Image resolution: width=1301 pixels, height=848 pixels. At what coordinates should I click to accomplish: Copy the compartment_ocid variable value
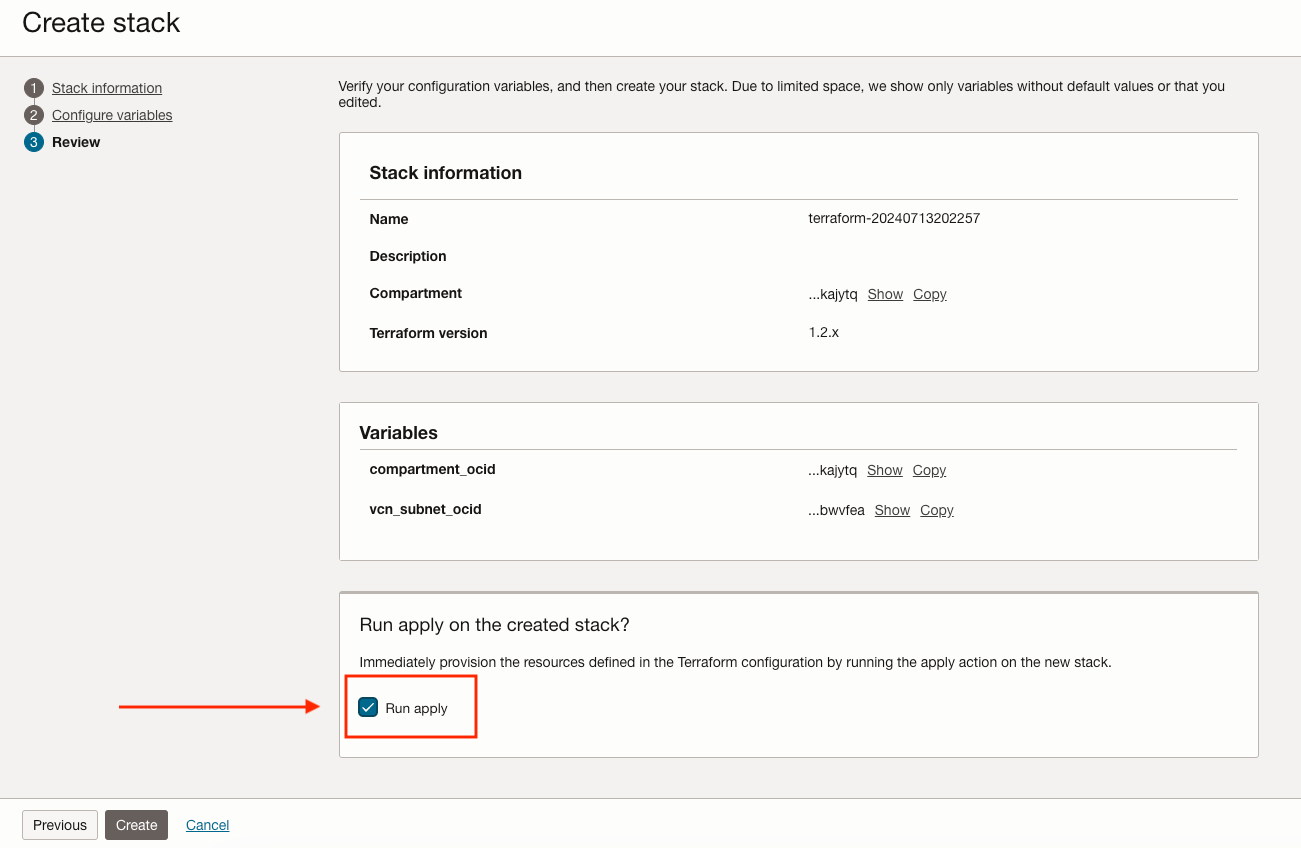(x=929, y=470)
